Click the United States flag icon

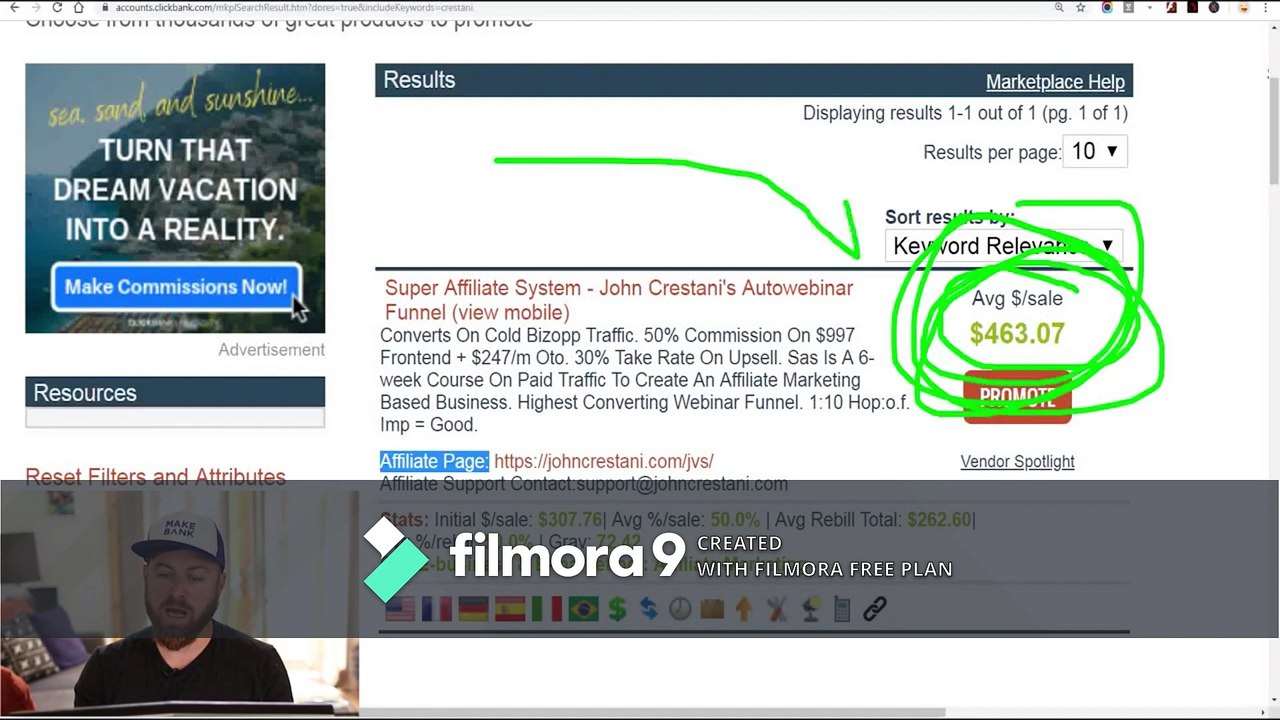click(x=400, y=608)
